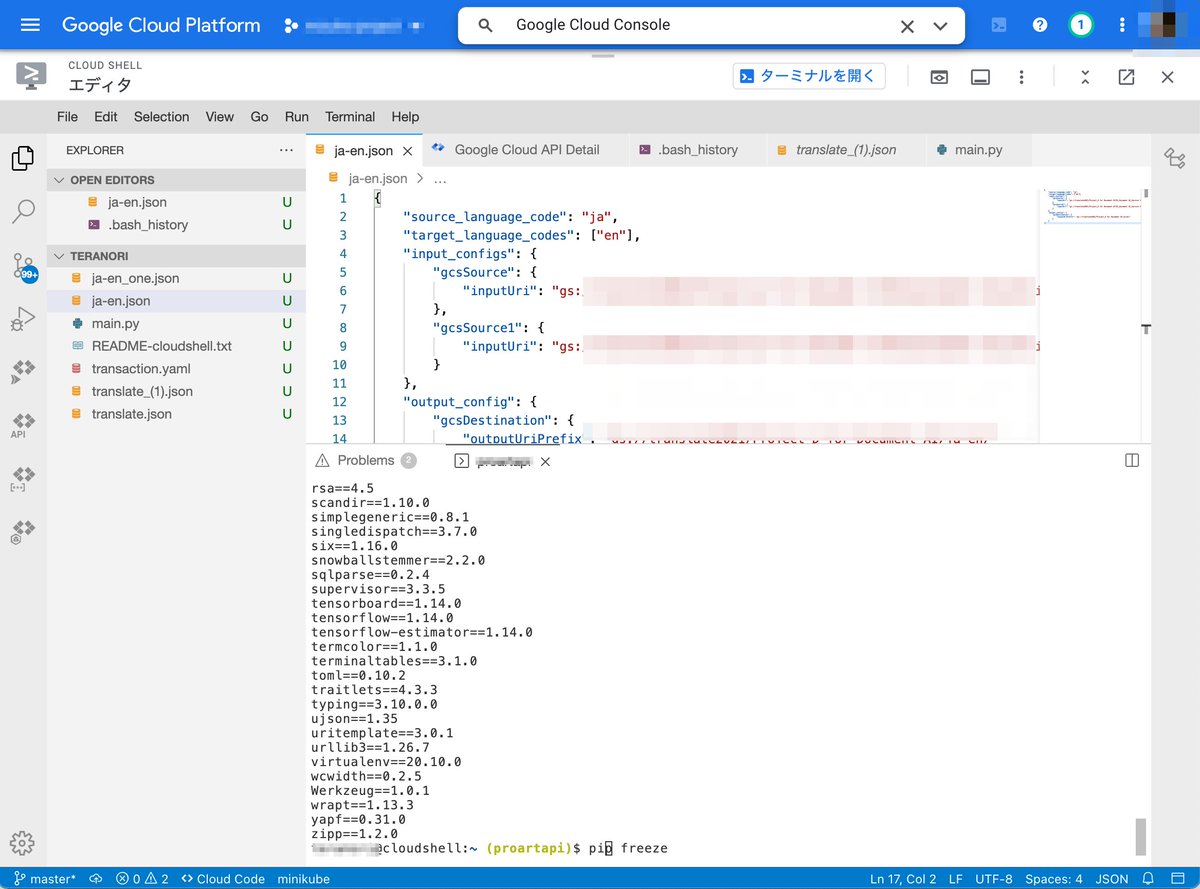Clear the search box with X icon
The image size is (1200, 889).
907,26
